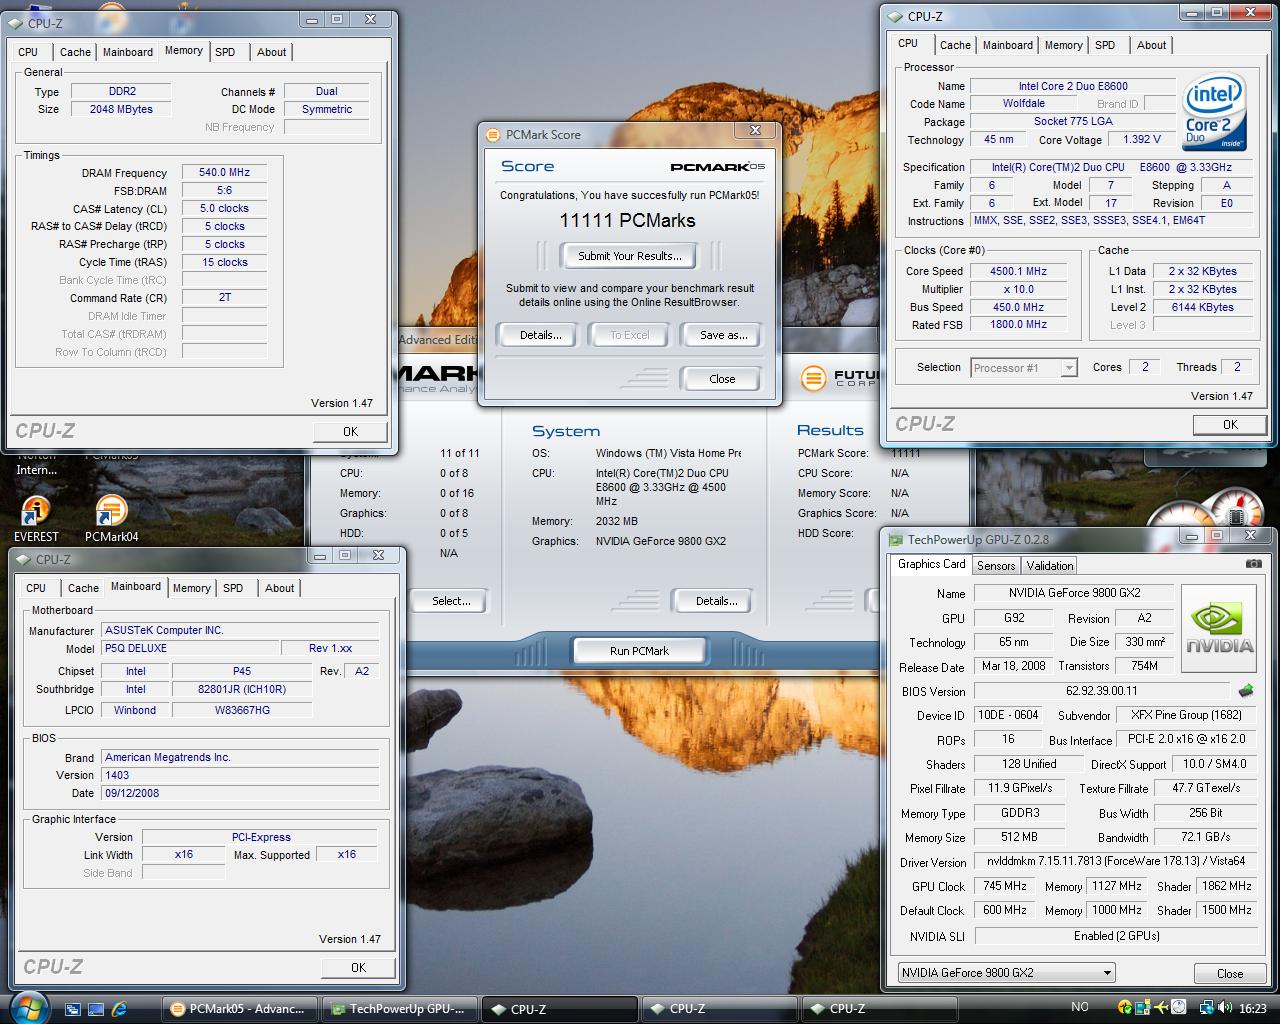Screen dimensions: 1280x1024
Task: Click the GPU Clock 745 MHz field
Action: click(1004, 886)
